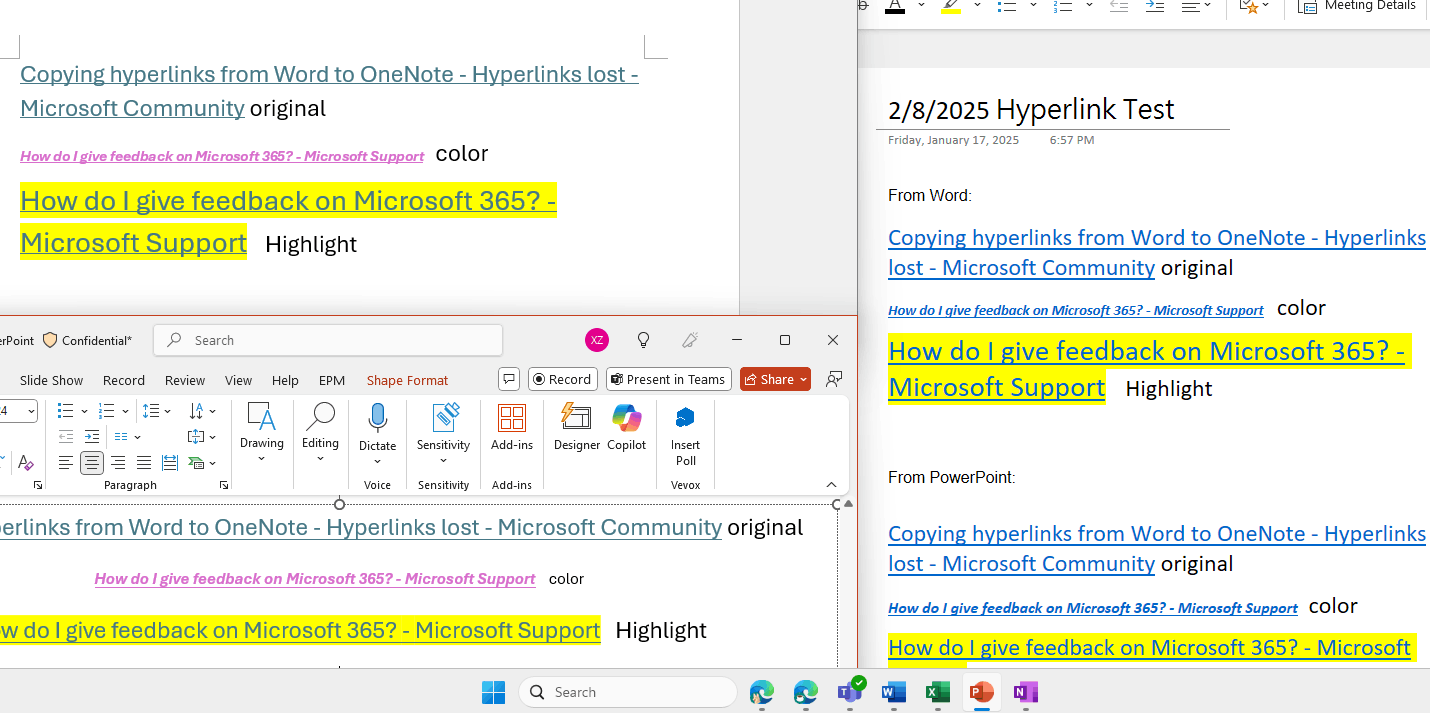Click the Present in Teams button
The image size is (1430, 713).
pyautogui.click(x=668, y=379)
